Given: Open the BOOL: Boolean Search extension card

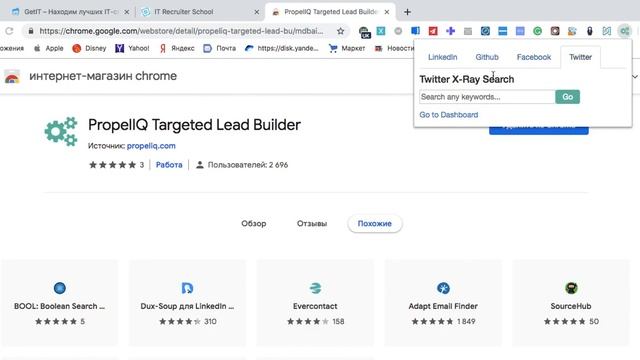Looking at the screenshot, I should tap(60, 303).
